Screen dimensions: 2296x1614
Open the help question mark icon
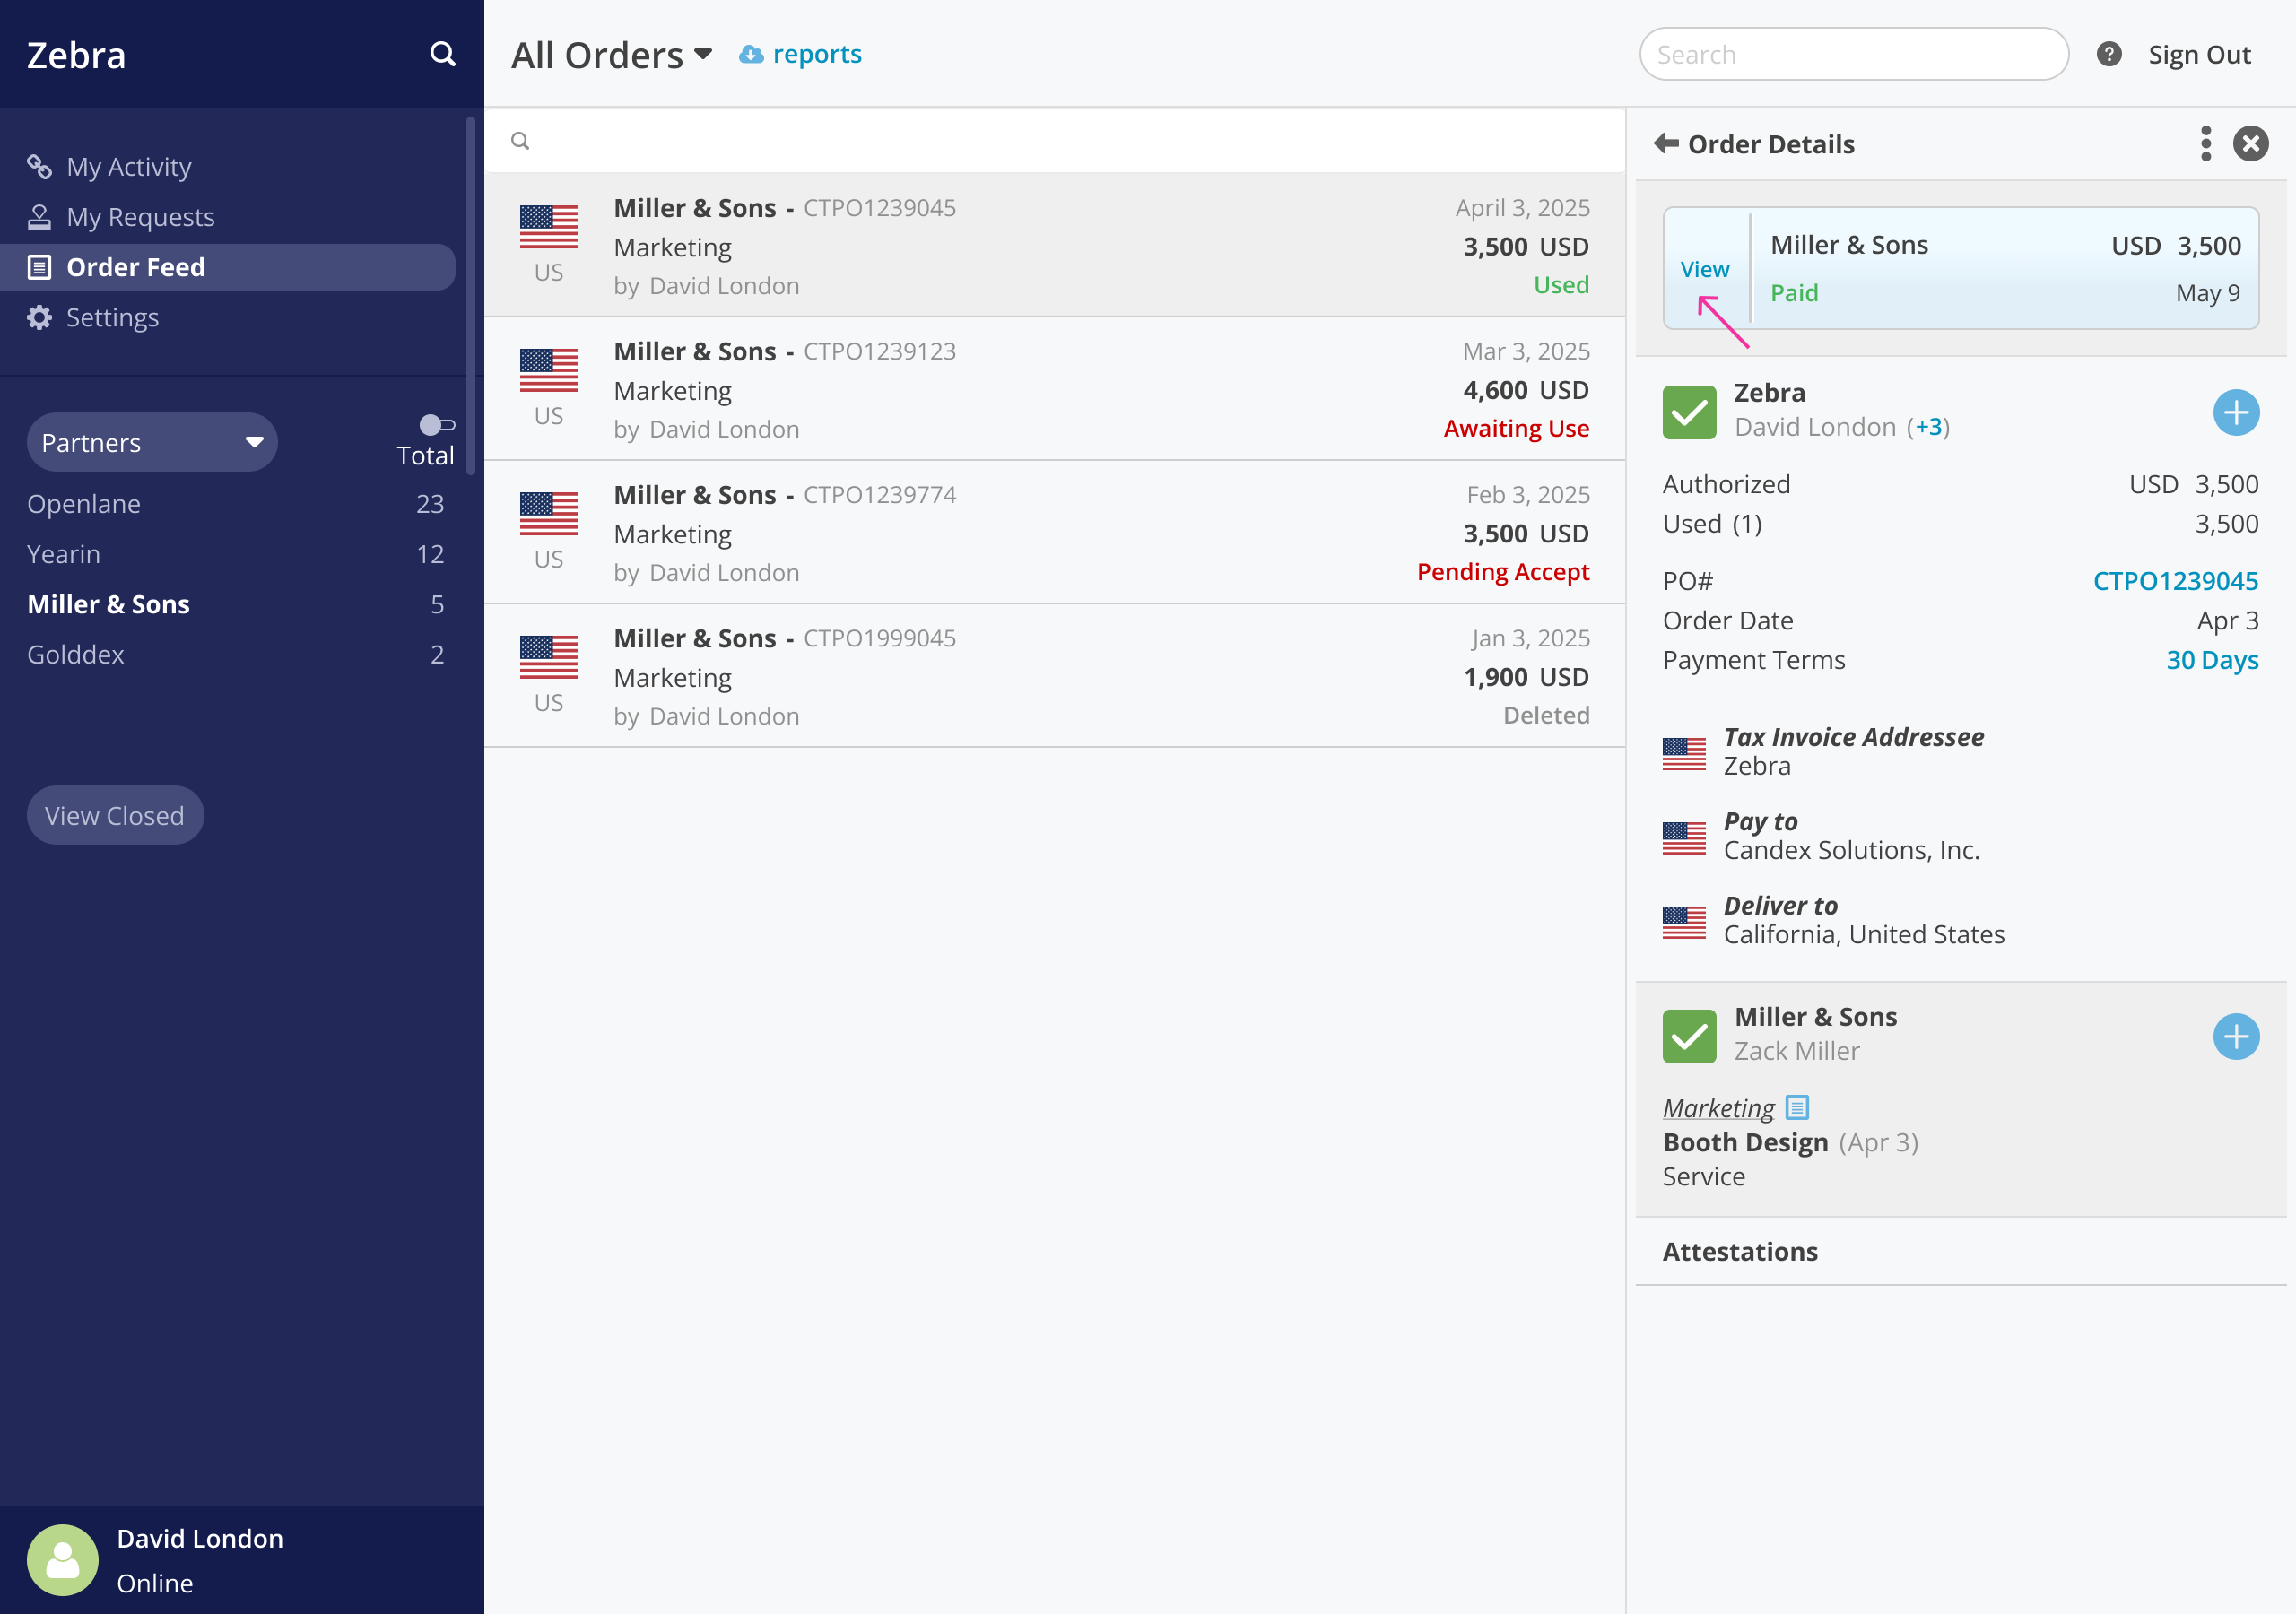tap(2109, 54)
